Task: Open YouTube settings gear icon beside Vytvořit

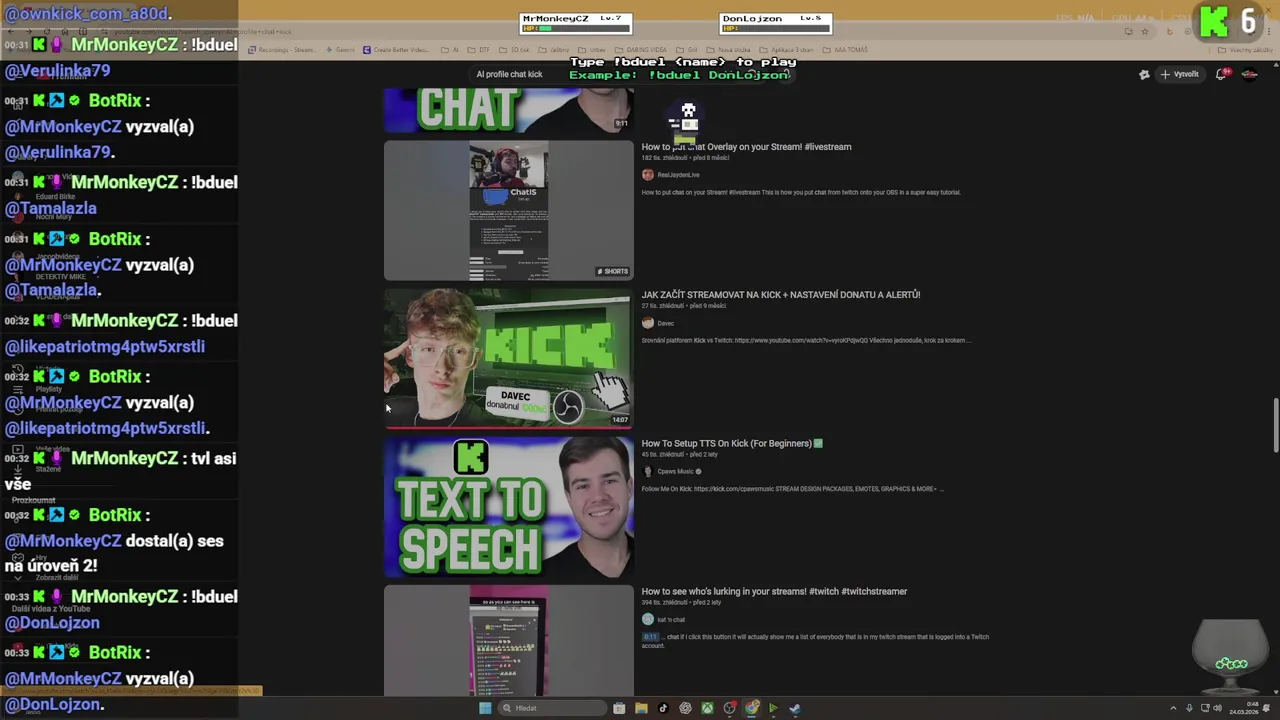Action: pos(1144,74)
